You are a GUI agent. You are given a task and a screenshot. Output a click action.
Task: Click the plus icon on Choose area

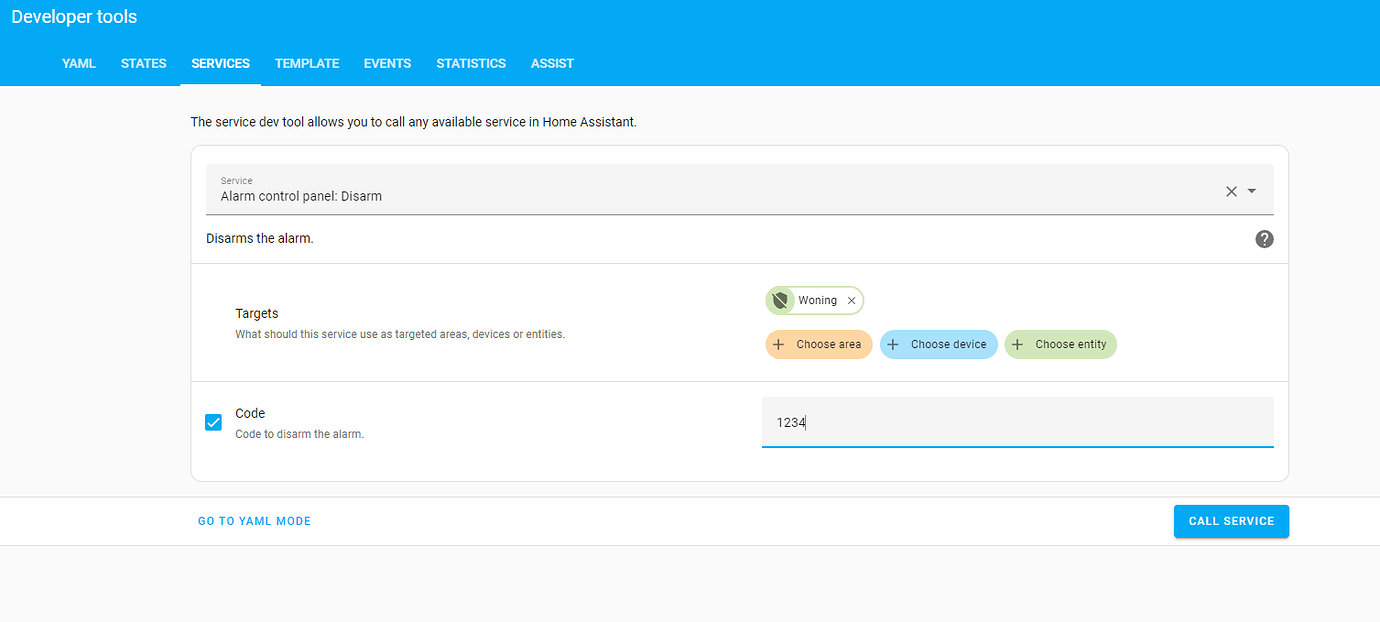tap(779, 345)
